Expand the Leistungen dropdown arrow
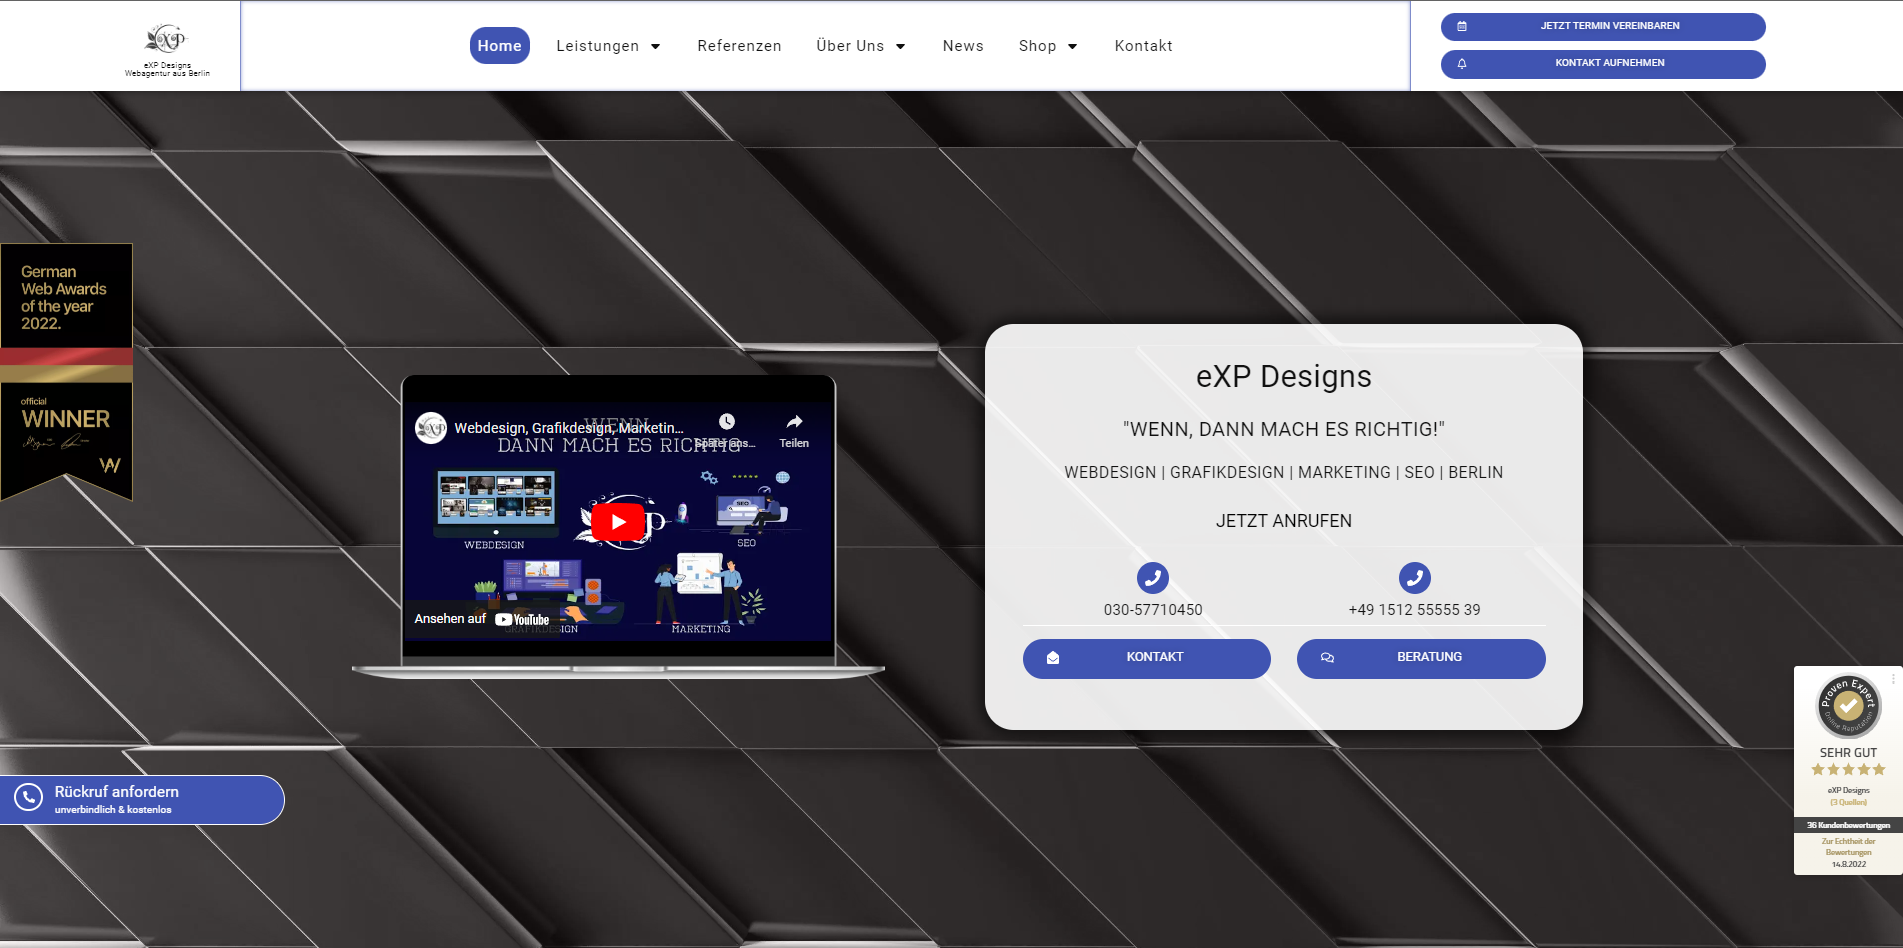 coord(656,46)
